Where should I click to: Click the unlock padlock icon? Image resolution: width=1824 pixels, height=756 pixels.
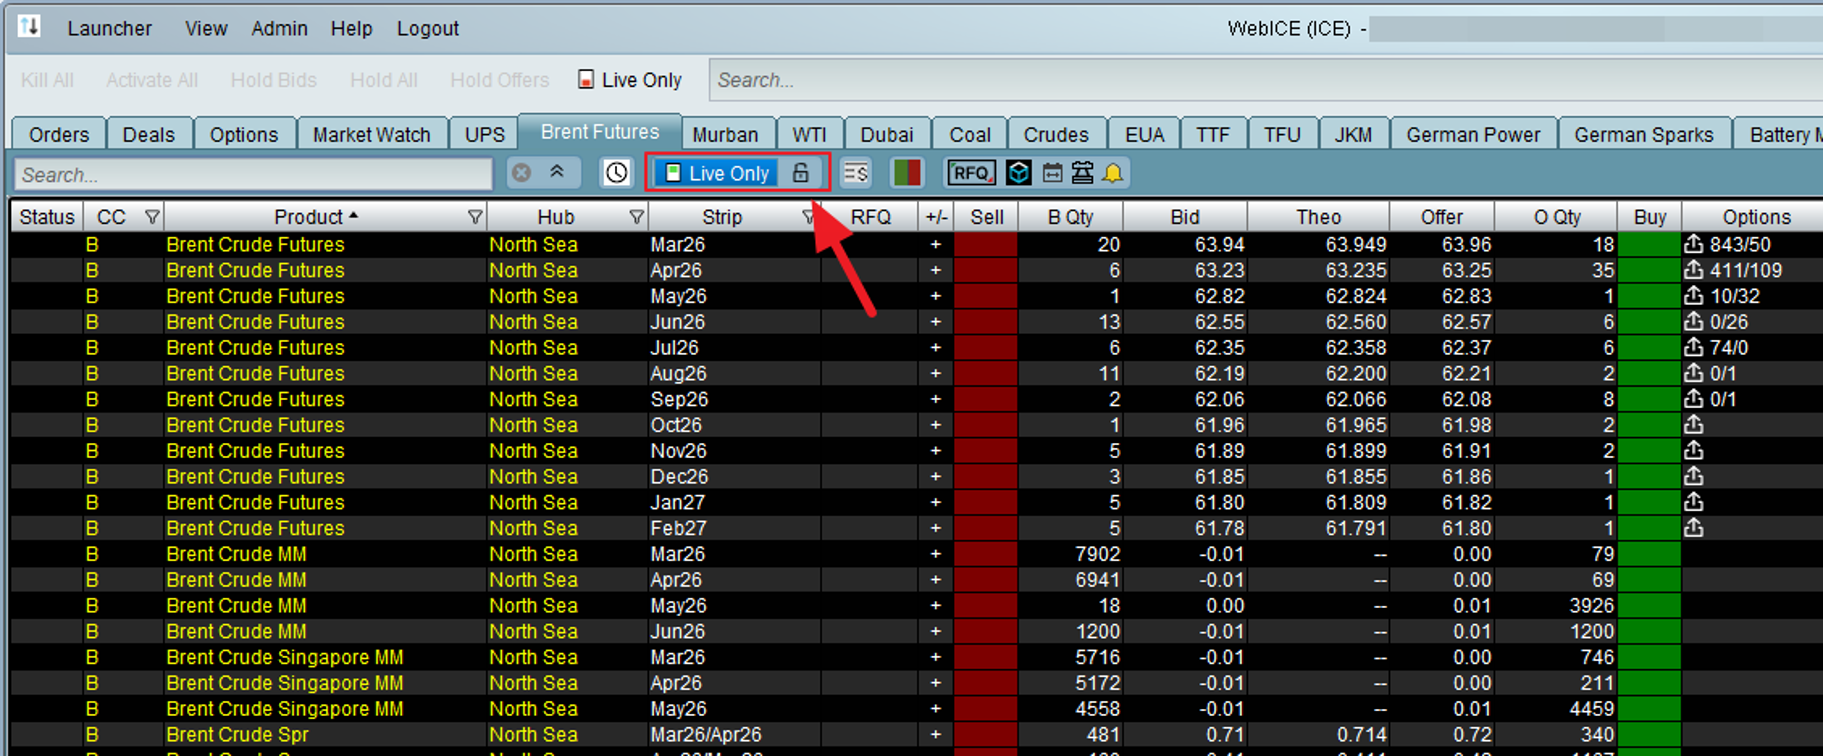(x=800, y=173)
